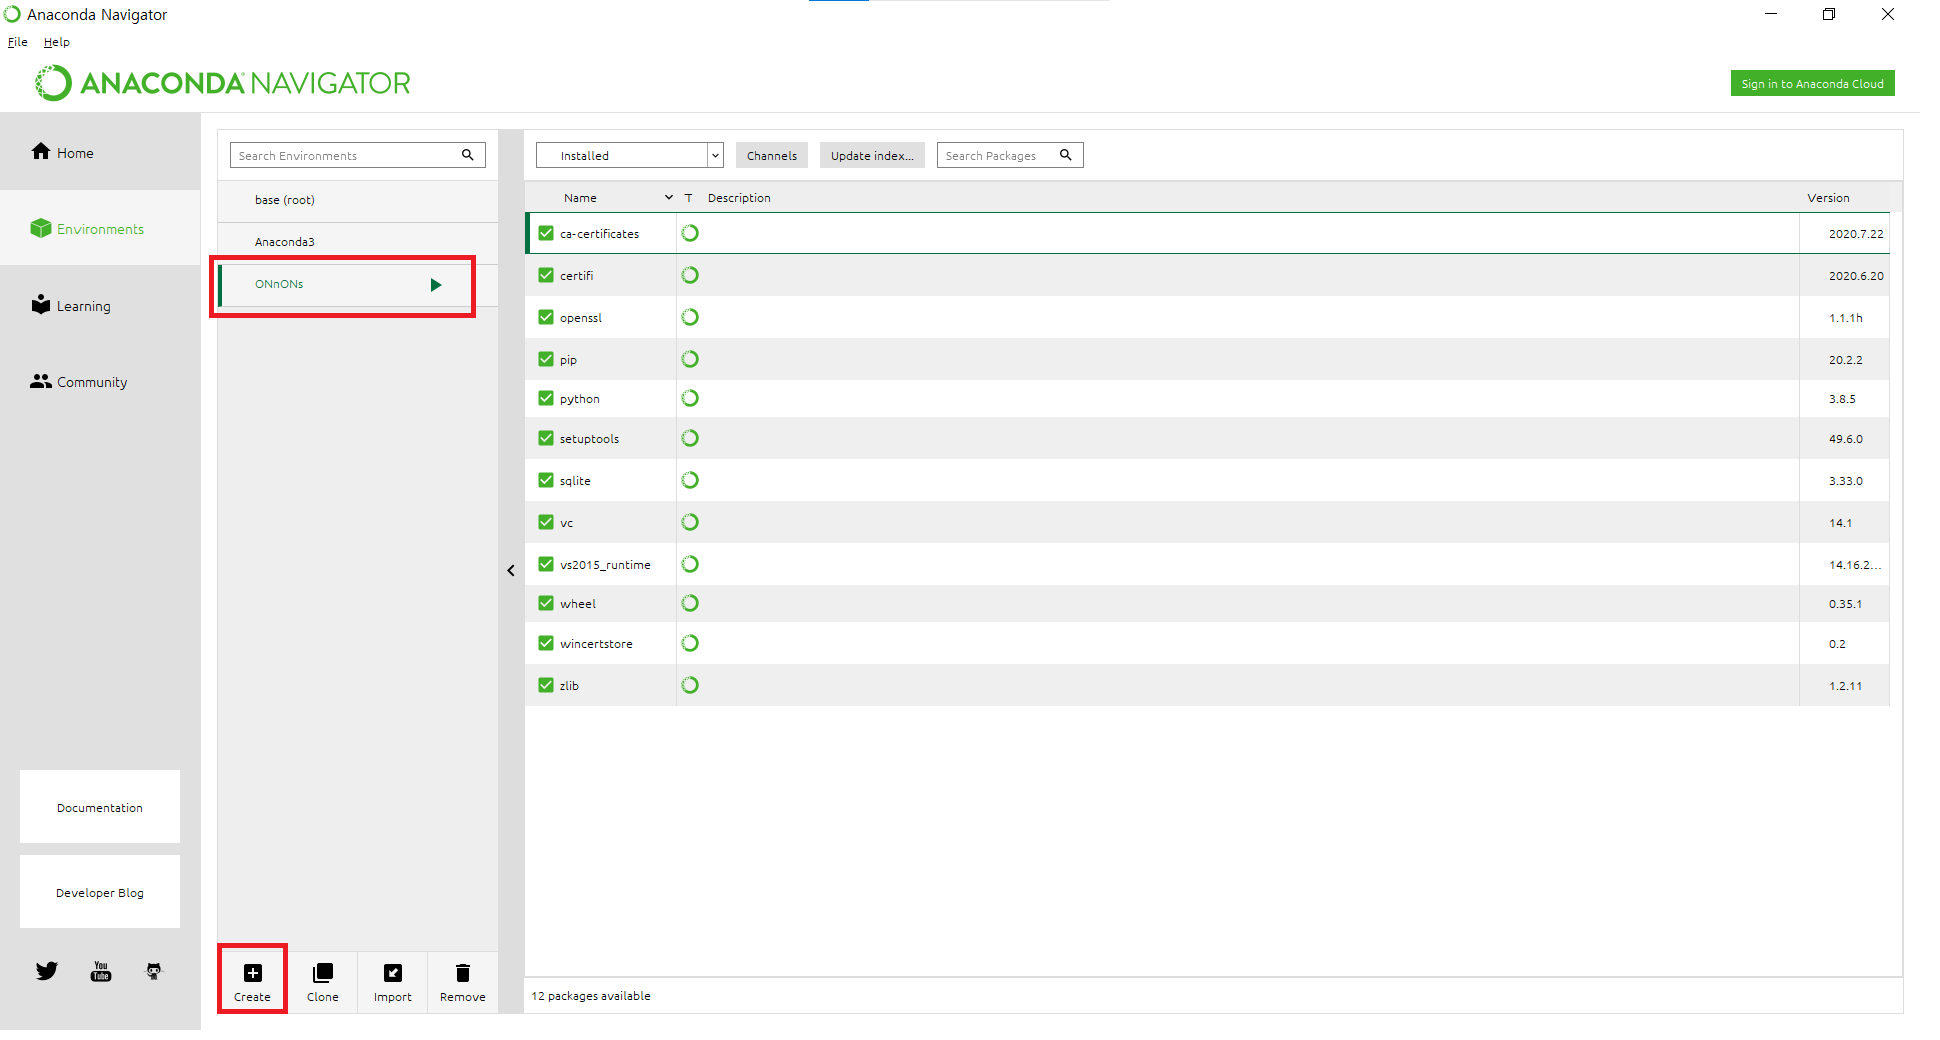Image resolution: width=1940 pixels, height=1040 pixels.
Task: Toggle the setuptools package checkbox
Action: click(x=546, y=438)
